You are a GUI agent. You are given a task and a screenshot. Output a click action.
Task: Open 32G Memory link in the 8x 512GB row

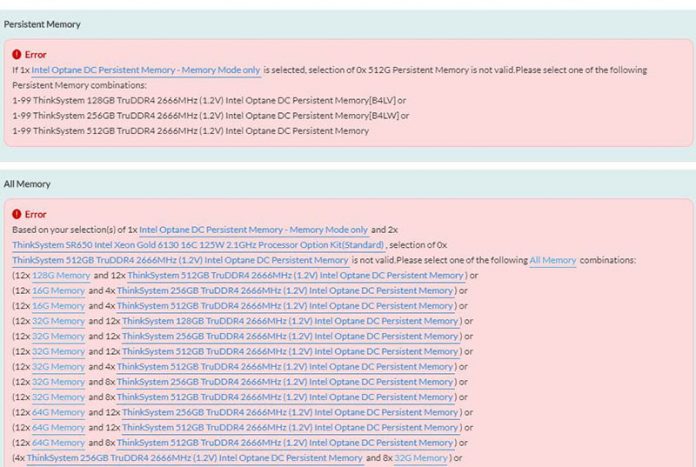coord(58,397)
